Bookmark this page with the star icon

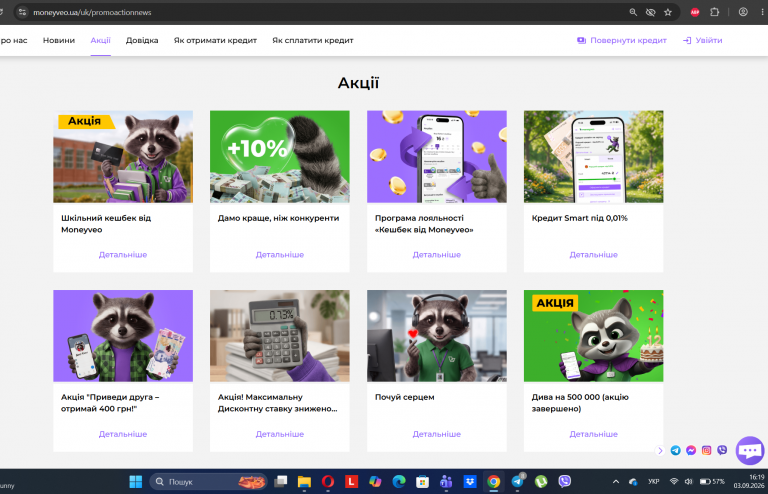coord(668,12)
